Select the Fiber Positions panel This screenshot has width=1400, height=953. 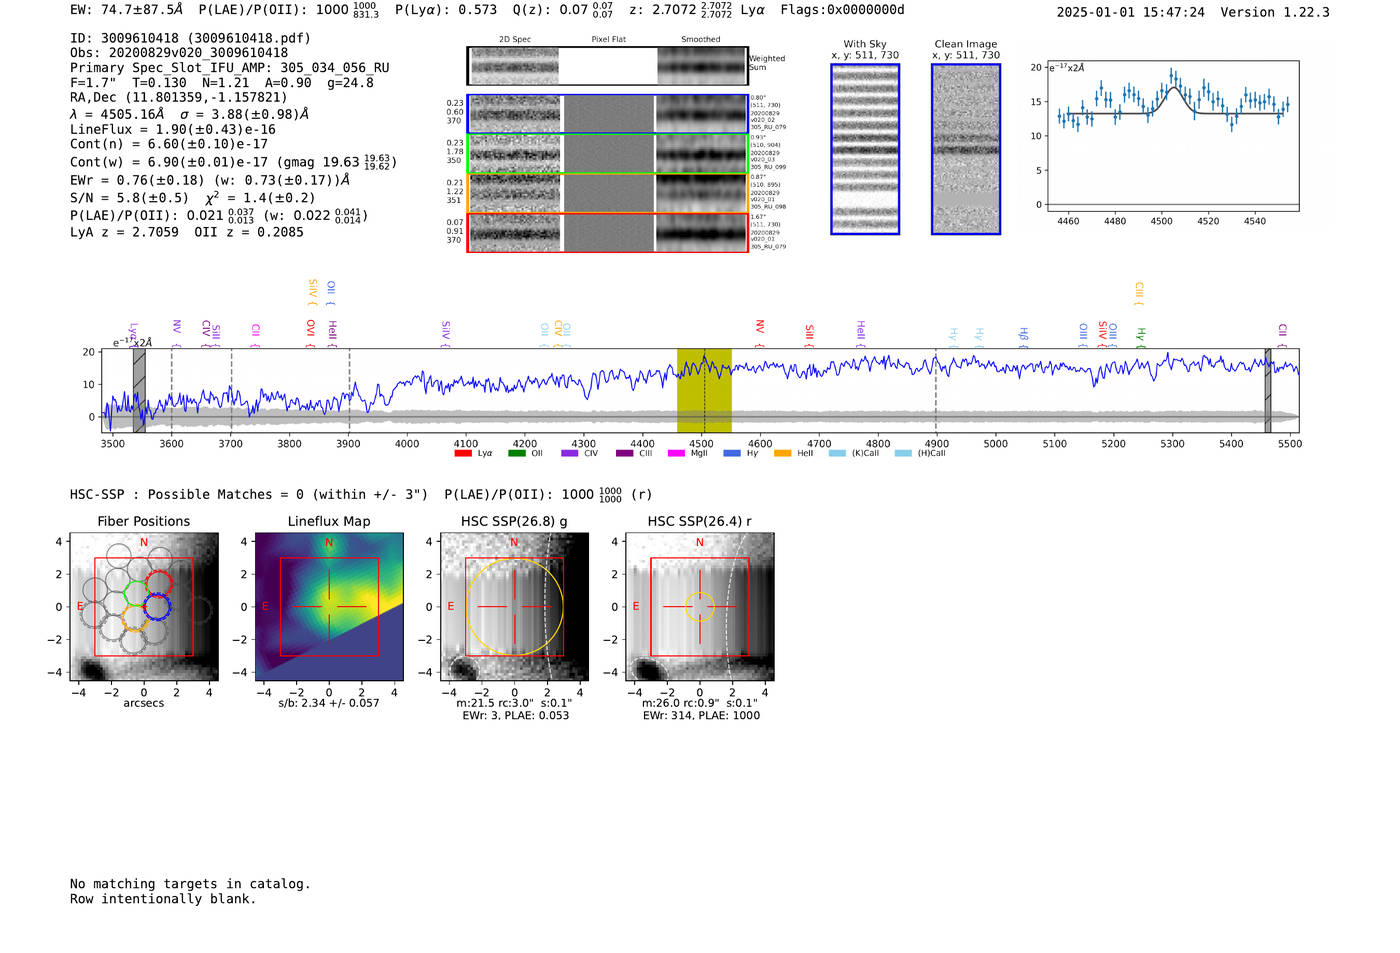pos(144,607)
